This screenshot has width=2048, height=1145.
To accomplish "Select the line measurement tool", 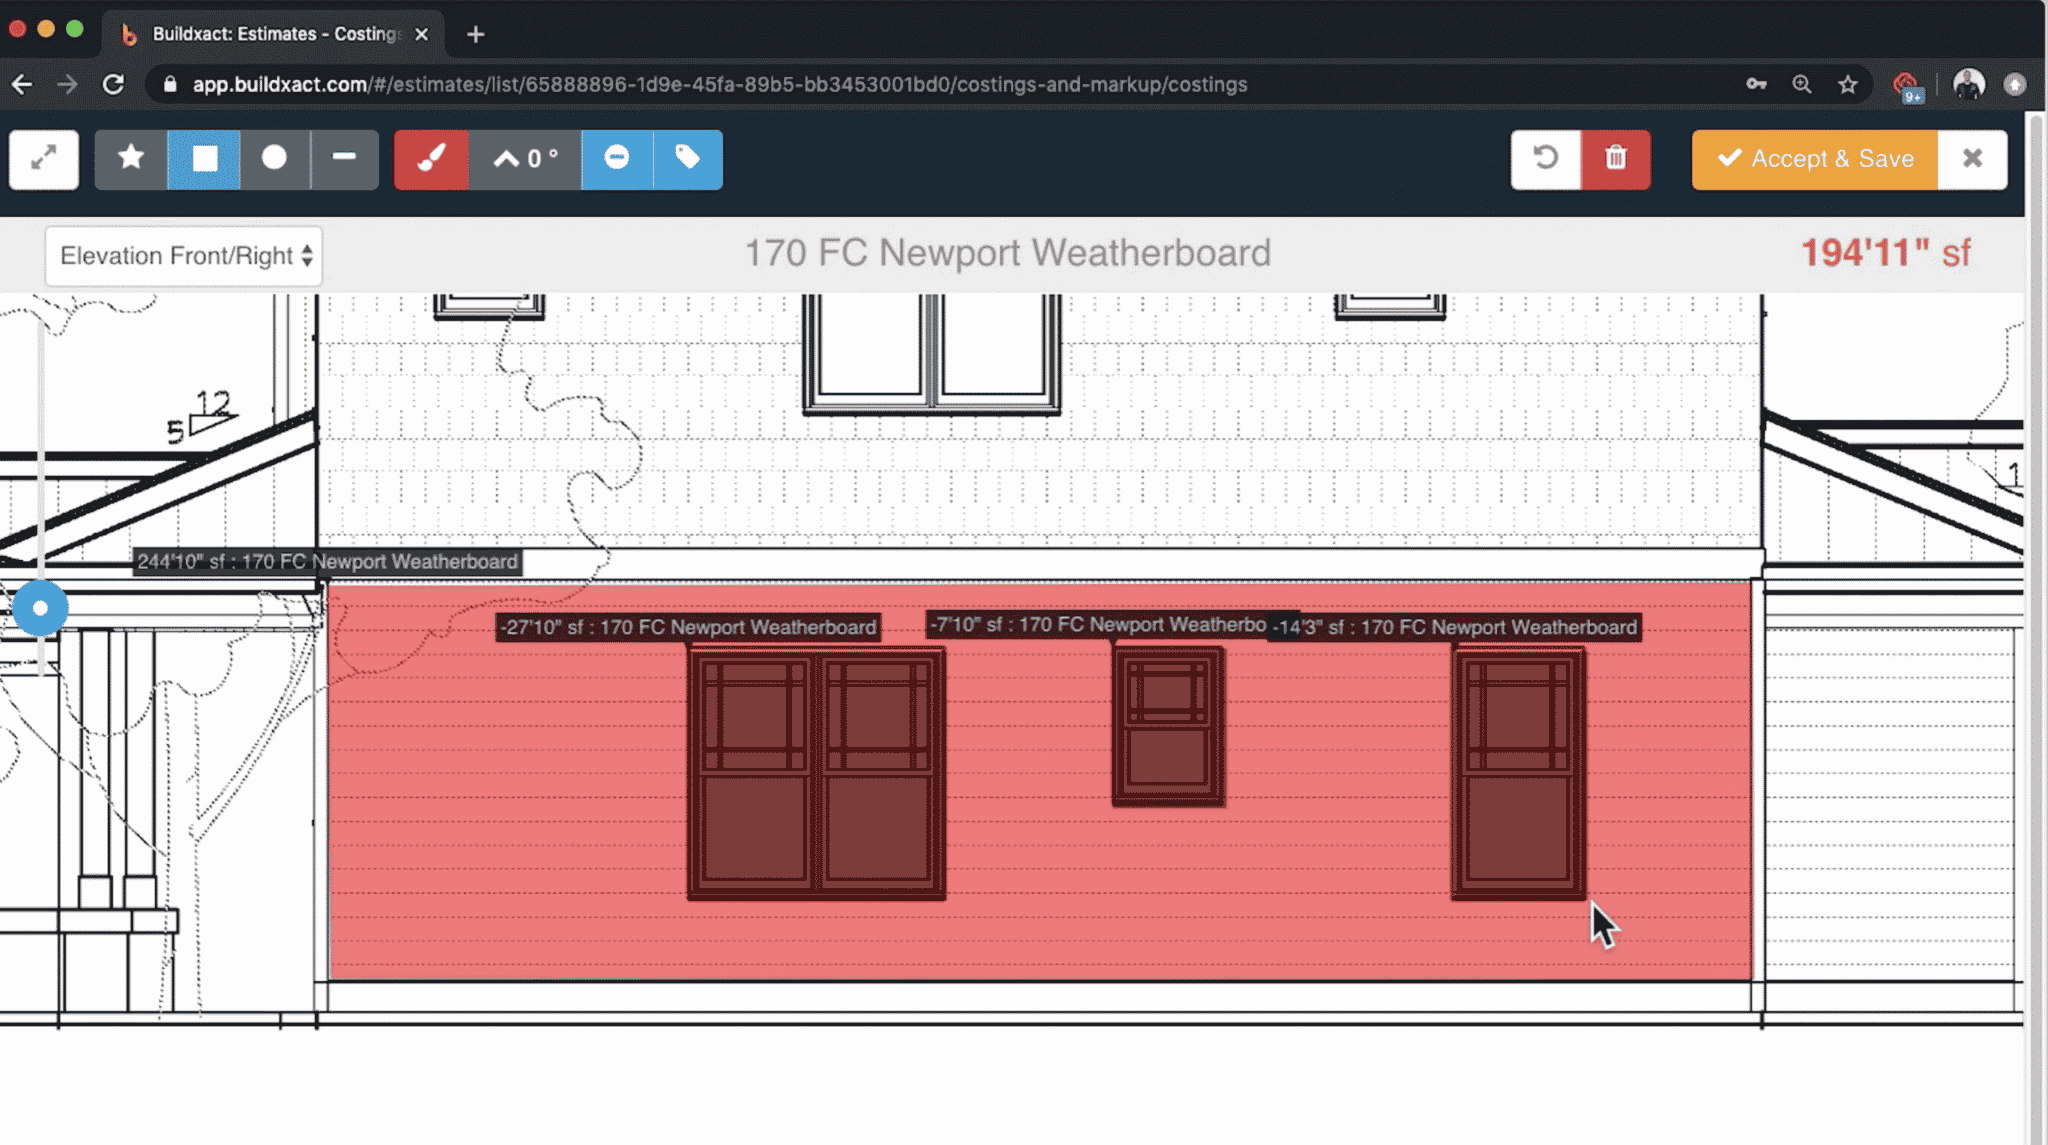I will pos(345,159).
